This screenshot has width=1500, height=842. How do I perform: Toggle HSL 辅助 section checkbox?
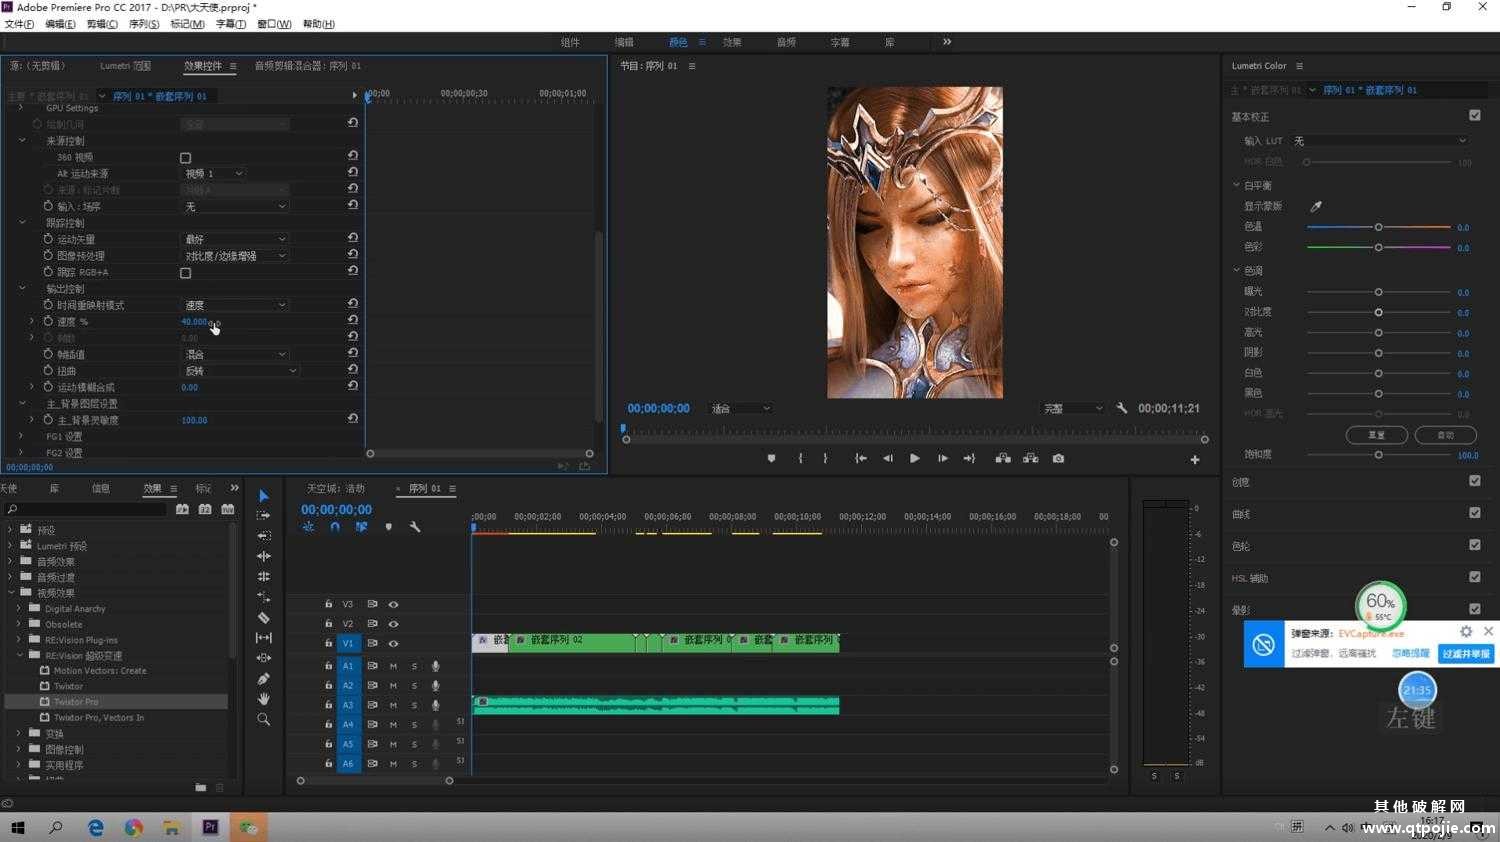pyautogui.click(x=1475, y=577)
